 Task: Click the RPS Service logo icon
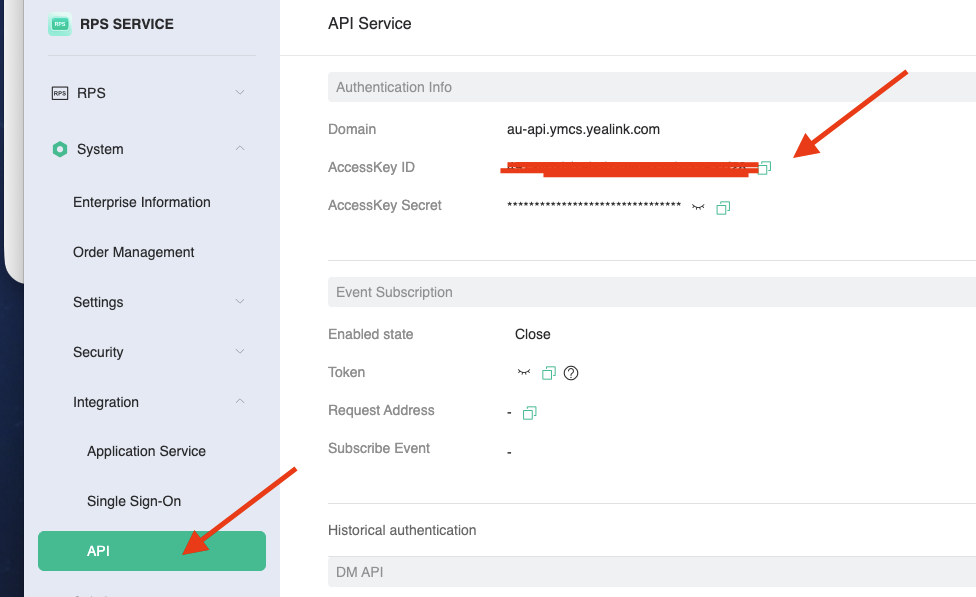60,25
